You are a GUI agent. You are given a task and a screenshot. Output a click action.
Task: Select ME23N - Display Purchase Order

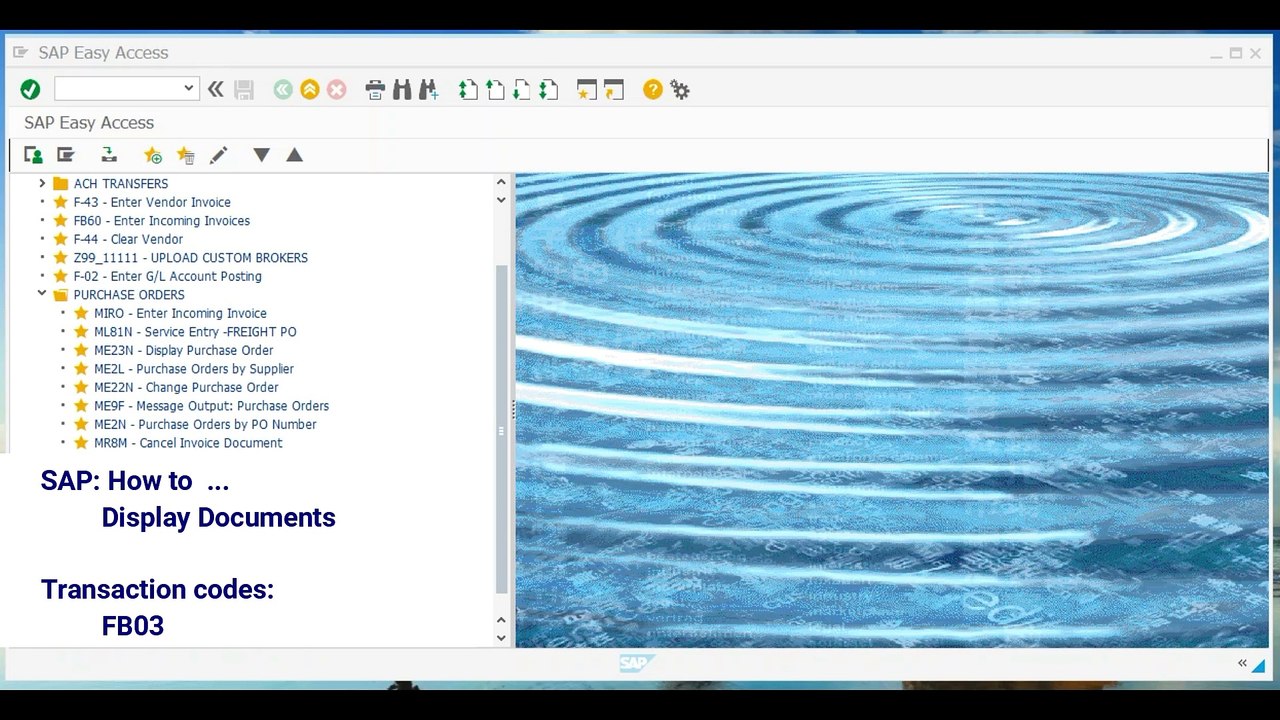click(x=184, y=350)
